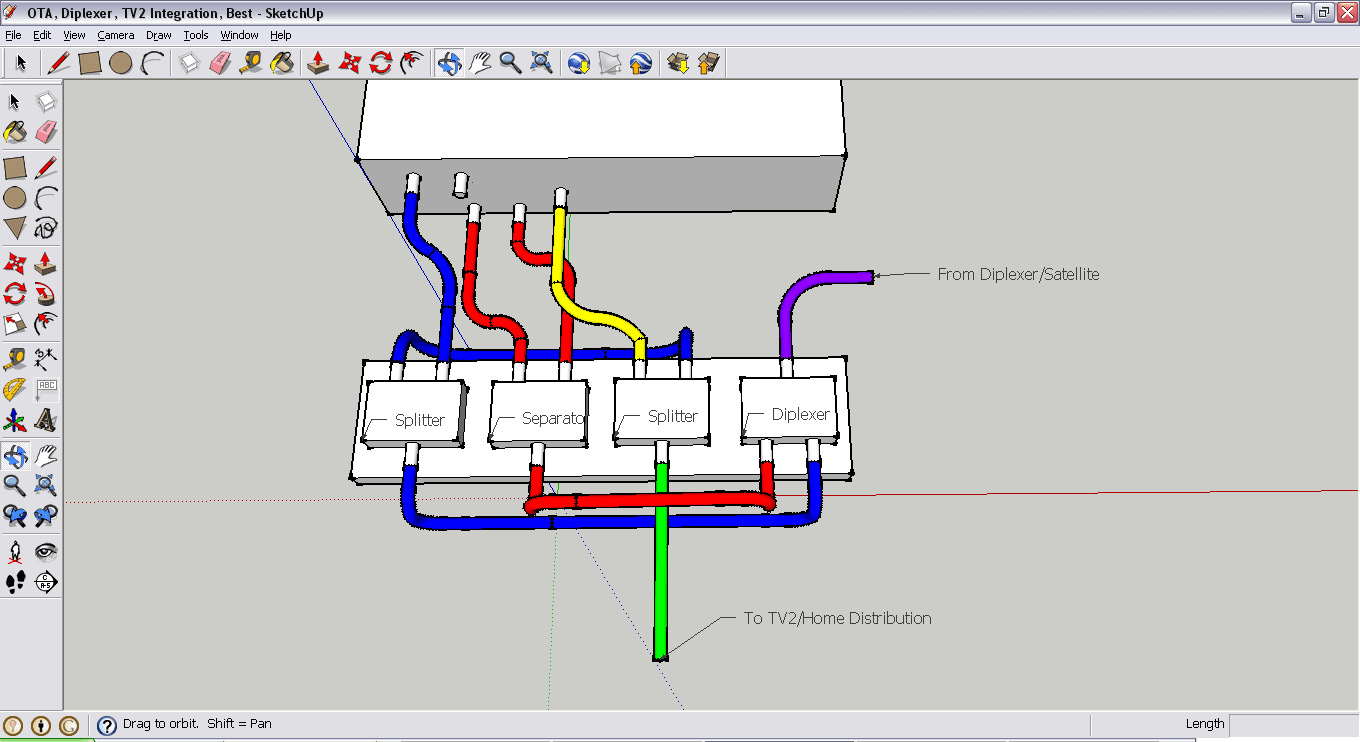The height and width of the screenshot is (742, 1360).
Task: Choose the Circle tool in horizontal toolbar
Action: (x=121, y=63)
